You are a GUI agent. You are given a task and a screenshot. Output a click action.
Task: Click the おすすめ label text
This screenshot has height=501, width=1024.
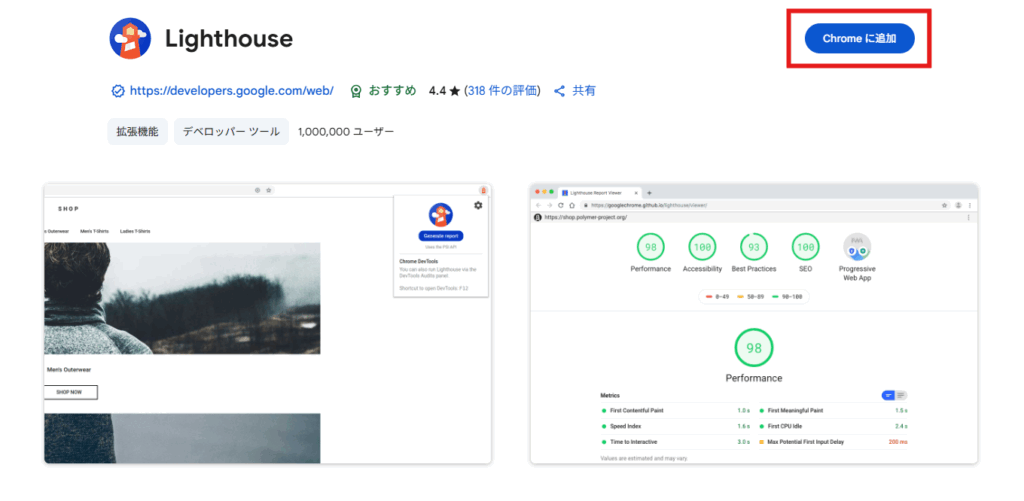coord(392,91)
